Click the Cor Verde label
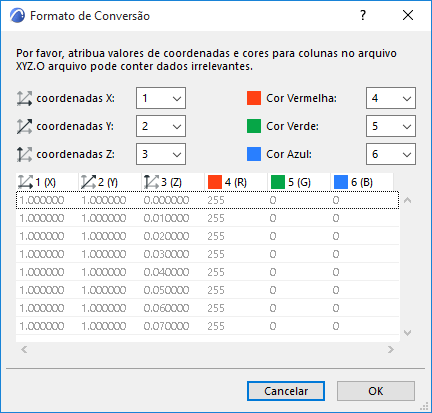The height and width of the screenshot is (413, 432). 292,126
